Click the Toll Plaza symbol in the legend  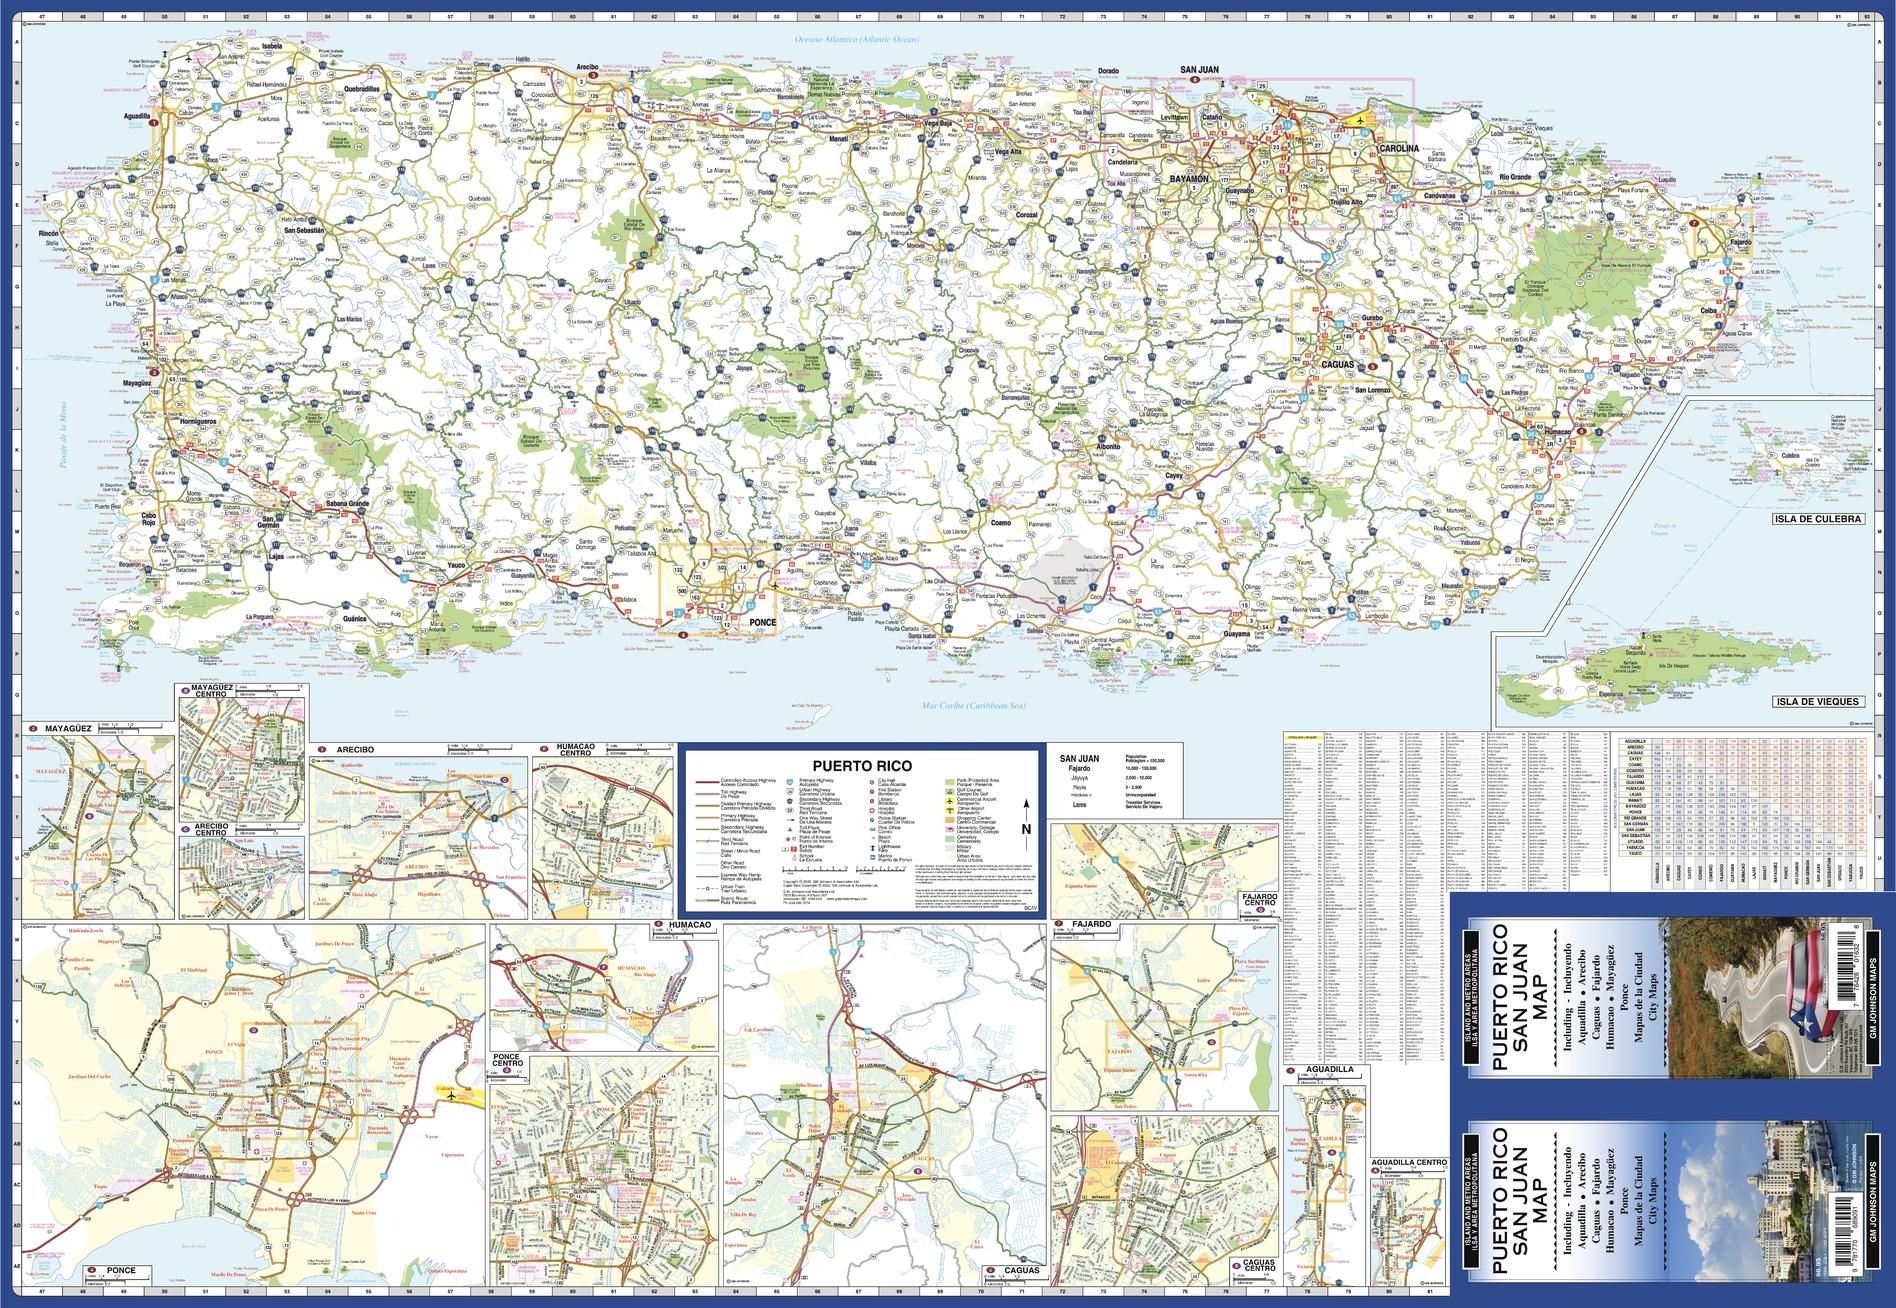click(790, 829)
